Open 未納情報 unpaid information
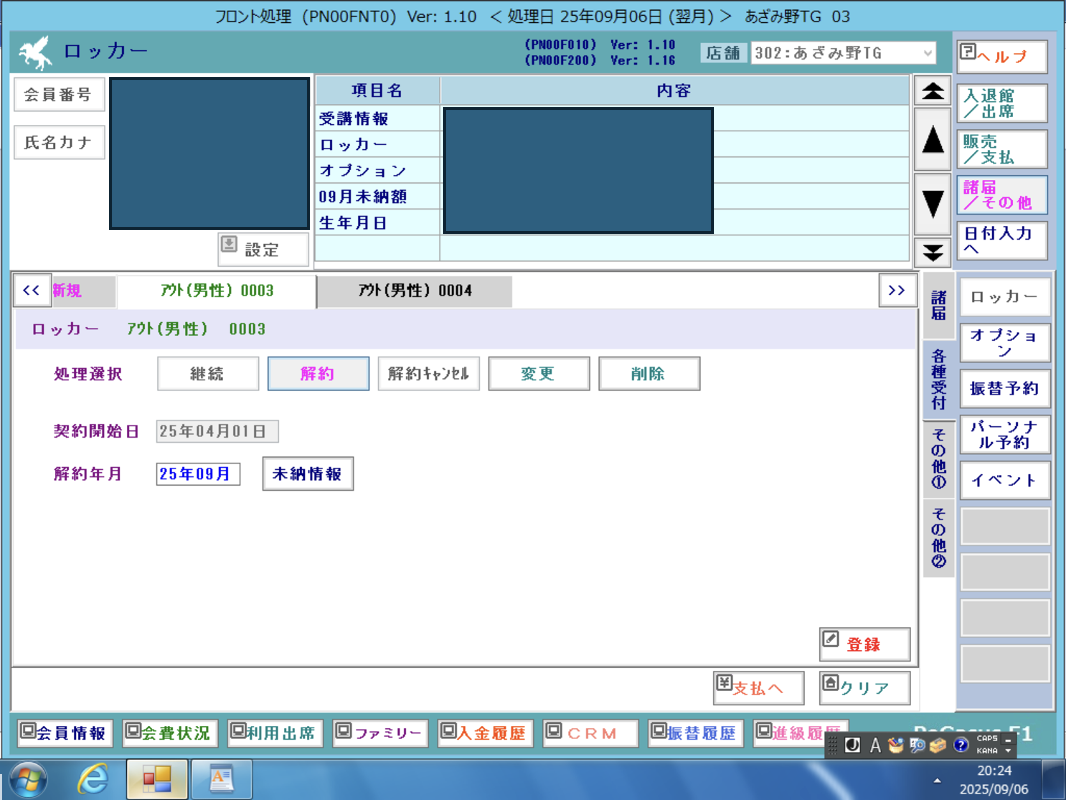 click(x=308, y=474)
